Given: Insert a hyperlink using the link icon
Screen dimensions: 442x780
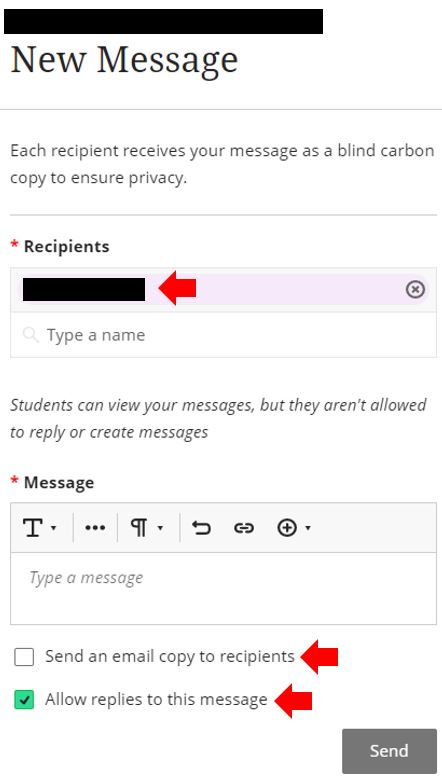Looking at the screenshot, I should pos(244,528).
